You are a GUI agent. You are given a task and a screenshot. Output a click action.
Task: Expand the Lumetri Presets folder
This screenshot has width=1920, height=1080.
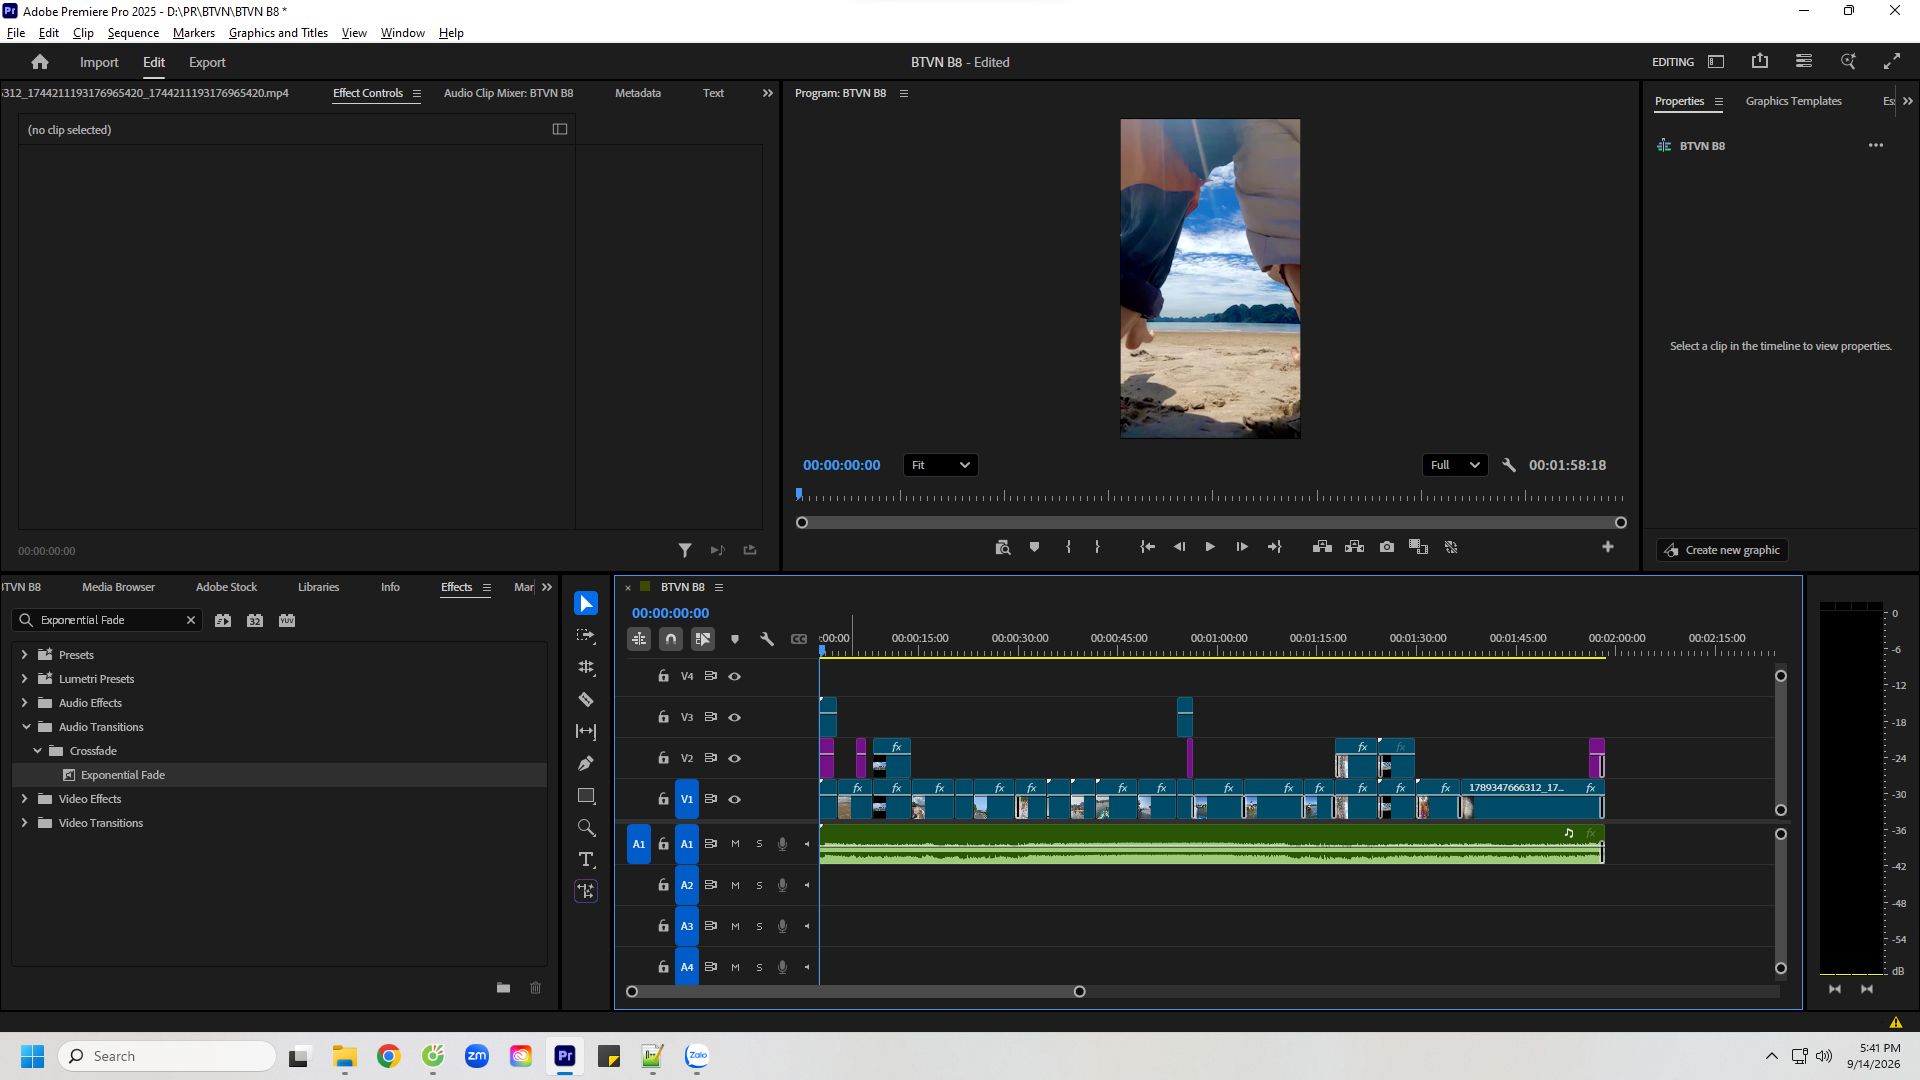(24, 679)
